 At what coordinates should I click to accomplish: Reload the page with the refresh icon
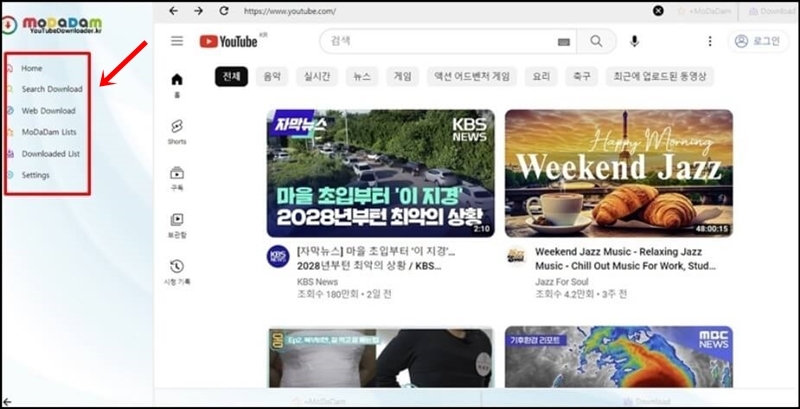pyautogui.click(x=223, y=11)
